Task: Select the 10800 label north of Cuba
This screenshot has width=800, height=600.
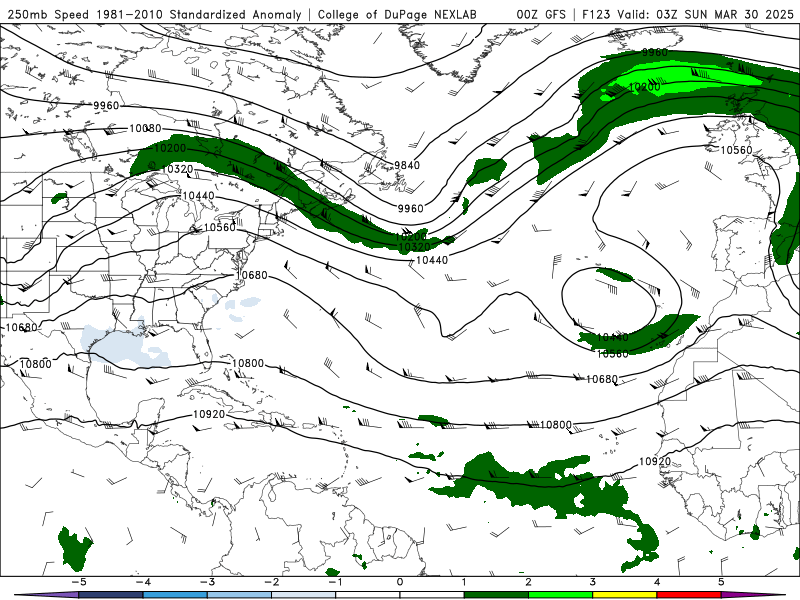Action: (x=248, y=364)
